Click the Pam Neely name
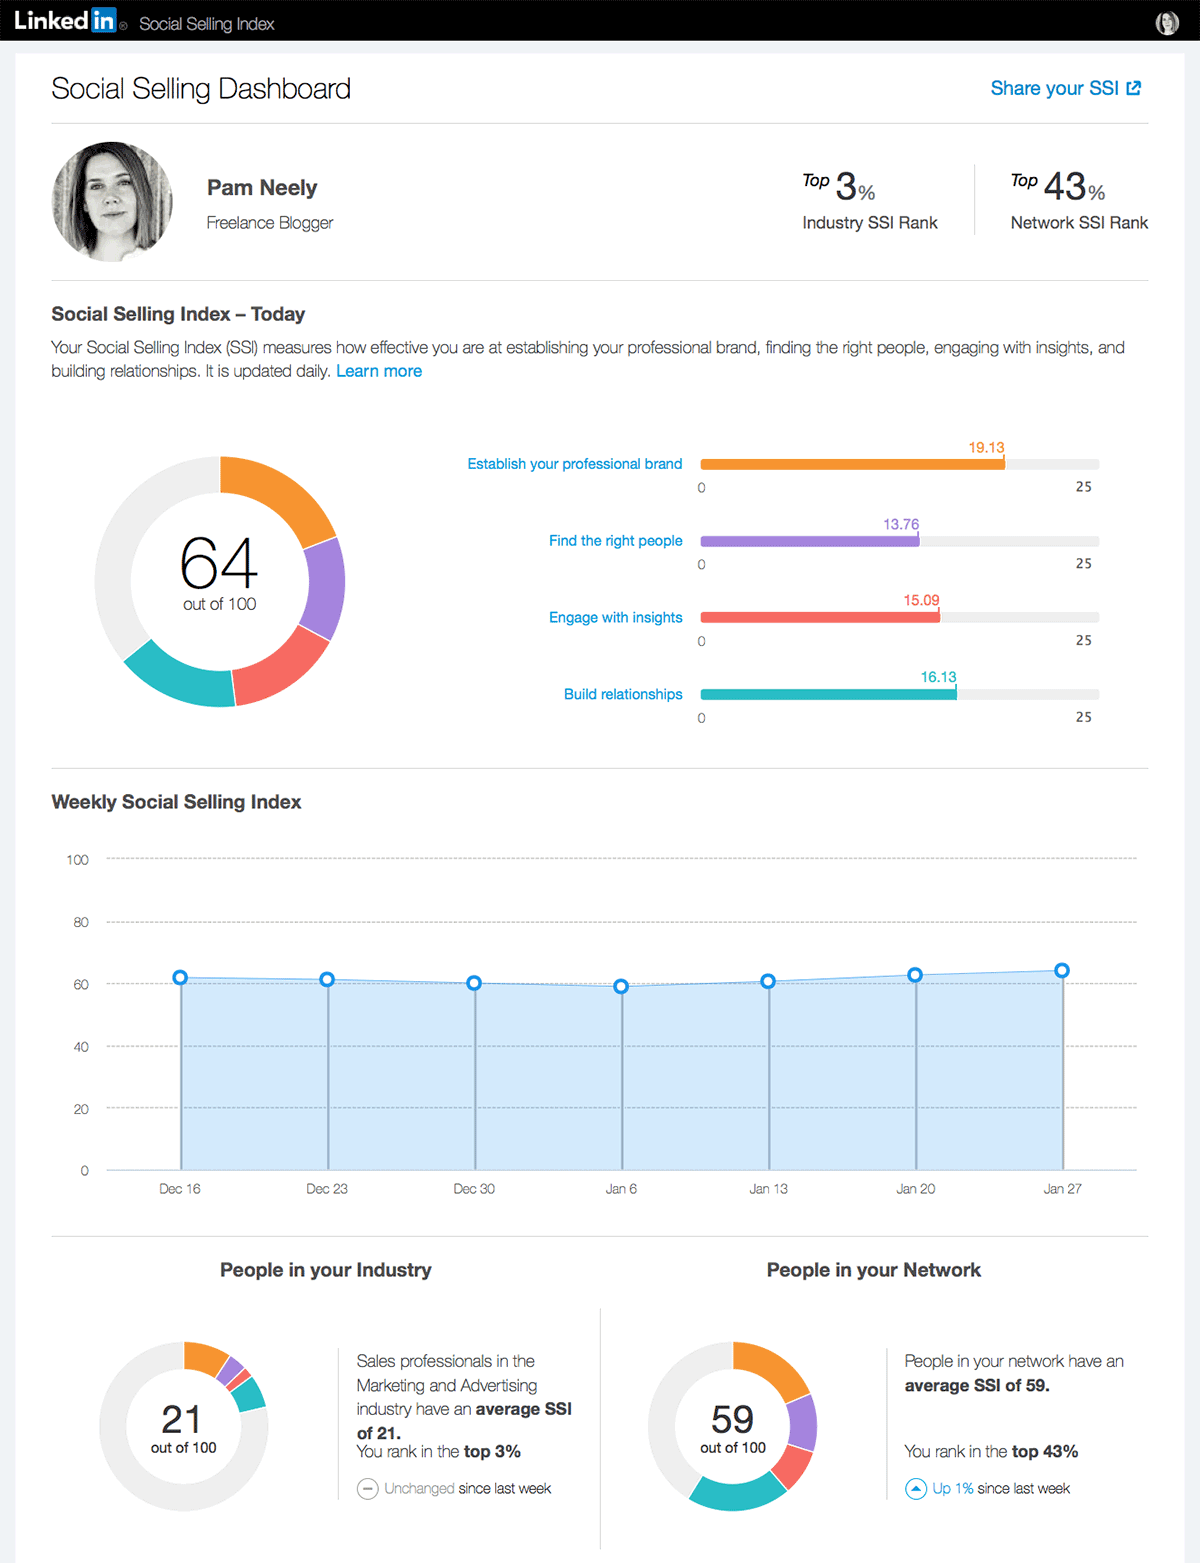The height and width of the screenshot is (1563, 1200). pyautogui.click(x=262, y=188)
